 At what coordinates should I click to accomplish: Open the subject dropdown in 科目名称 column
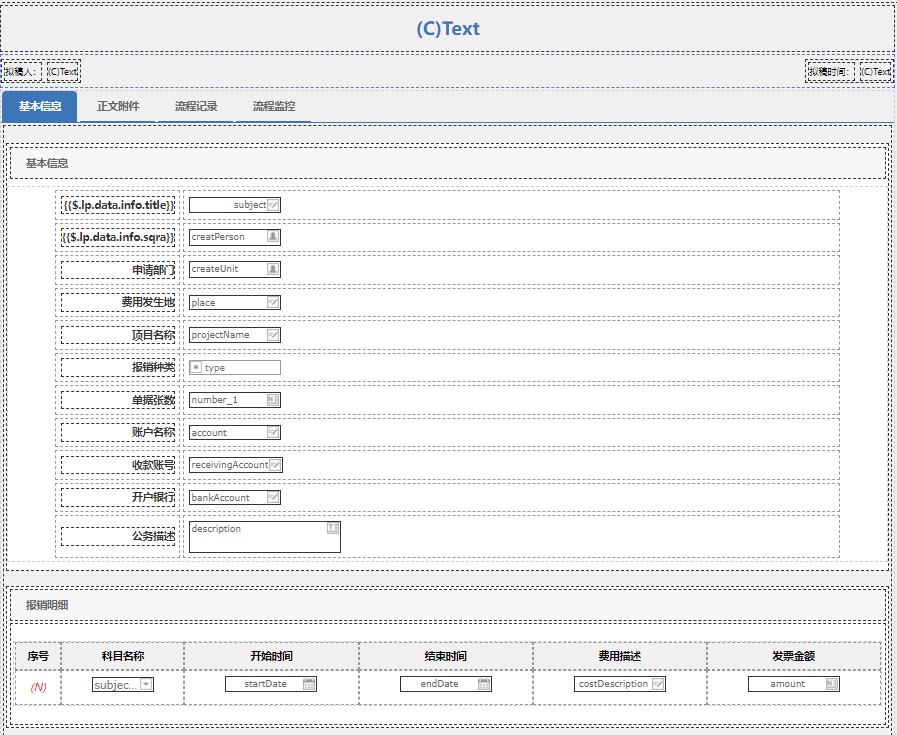coord(146,685)
